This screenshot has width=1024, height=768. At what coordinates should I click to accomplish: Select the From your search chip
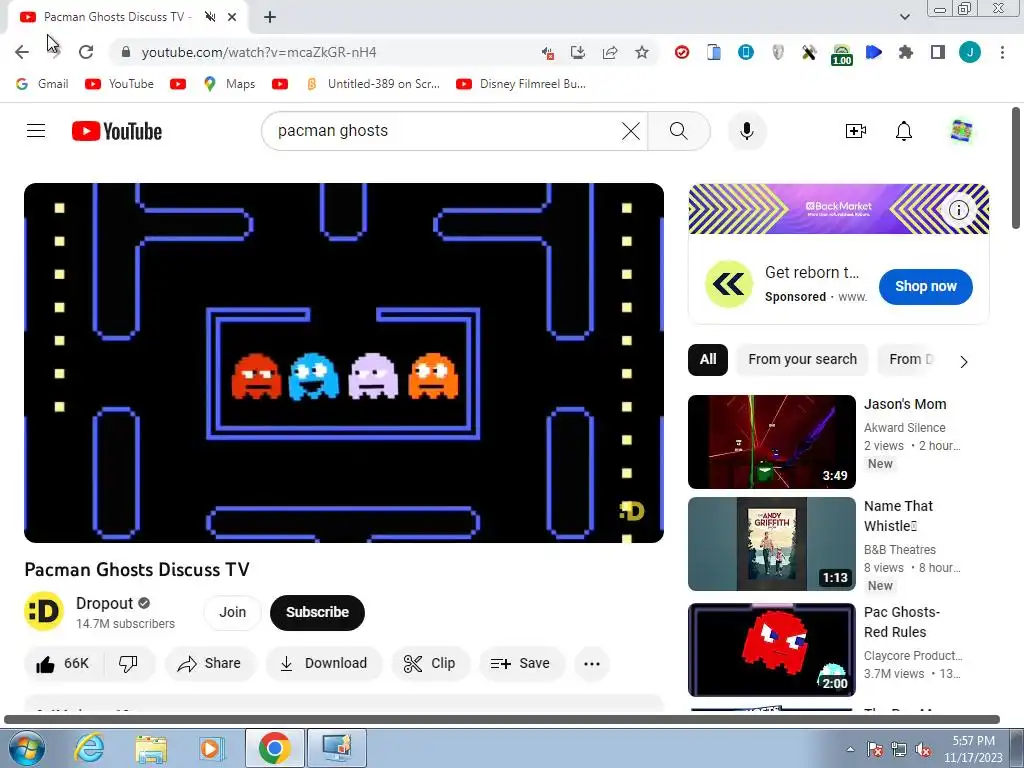(x=803, y=360)
